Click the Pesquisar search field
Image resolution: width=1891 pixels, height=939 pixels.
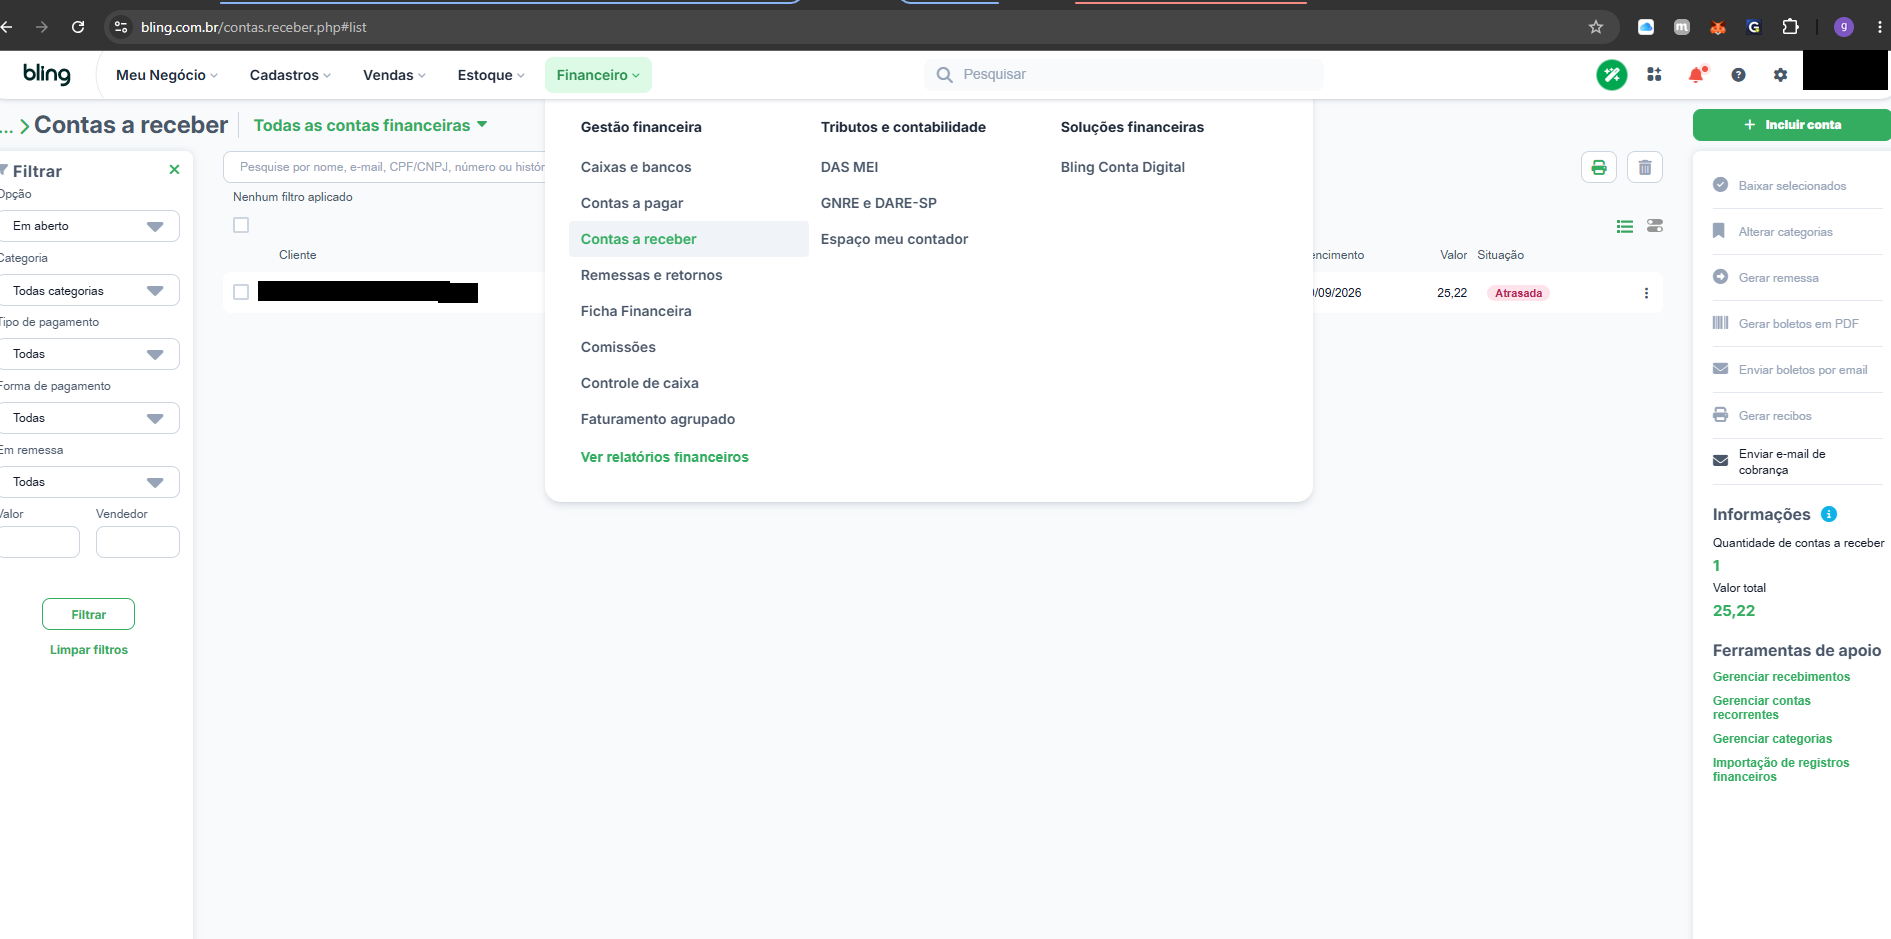pos(1124,75)
